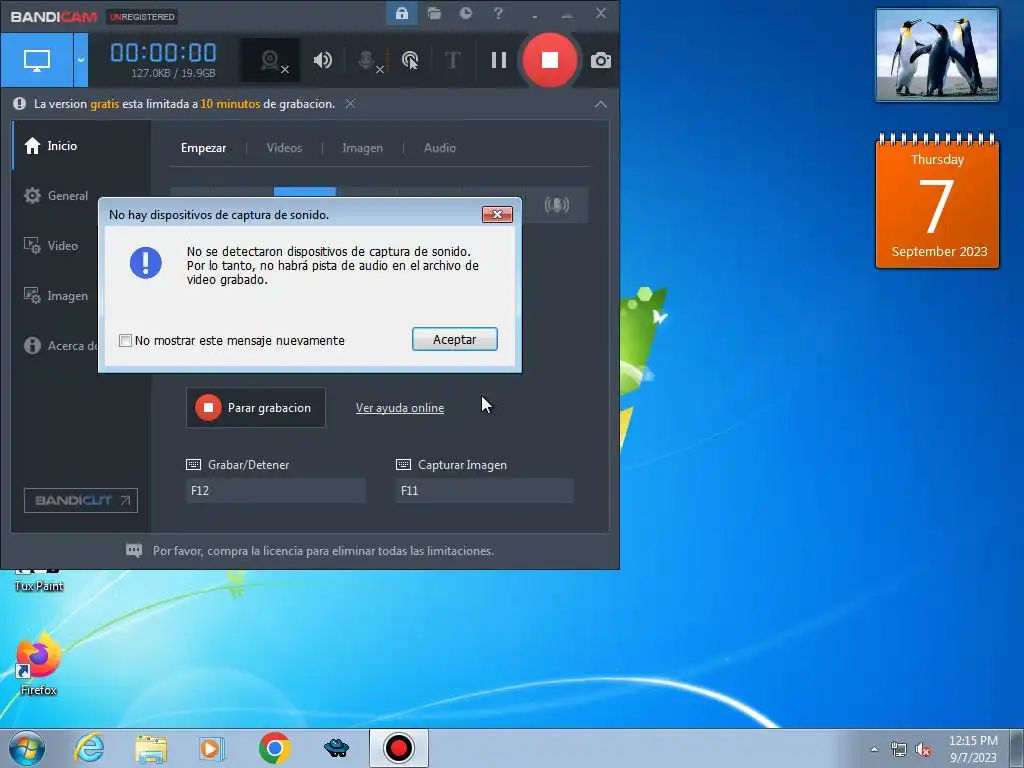Toggle the microphone icon in toolbar

369,60
